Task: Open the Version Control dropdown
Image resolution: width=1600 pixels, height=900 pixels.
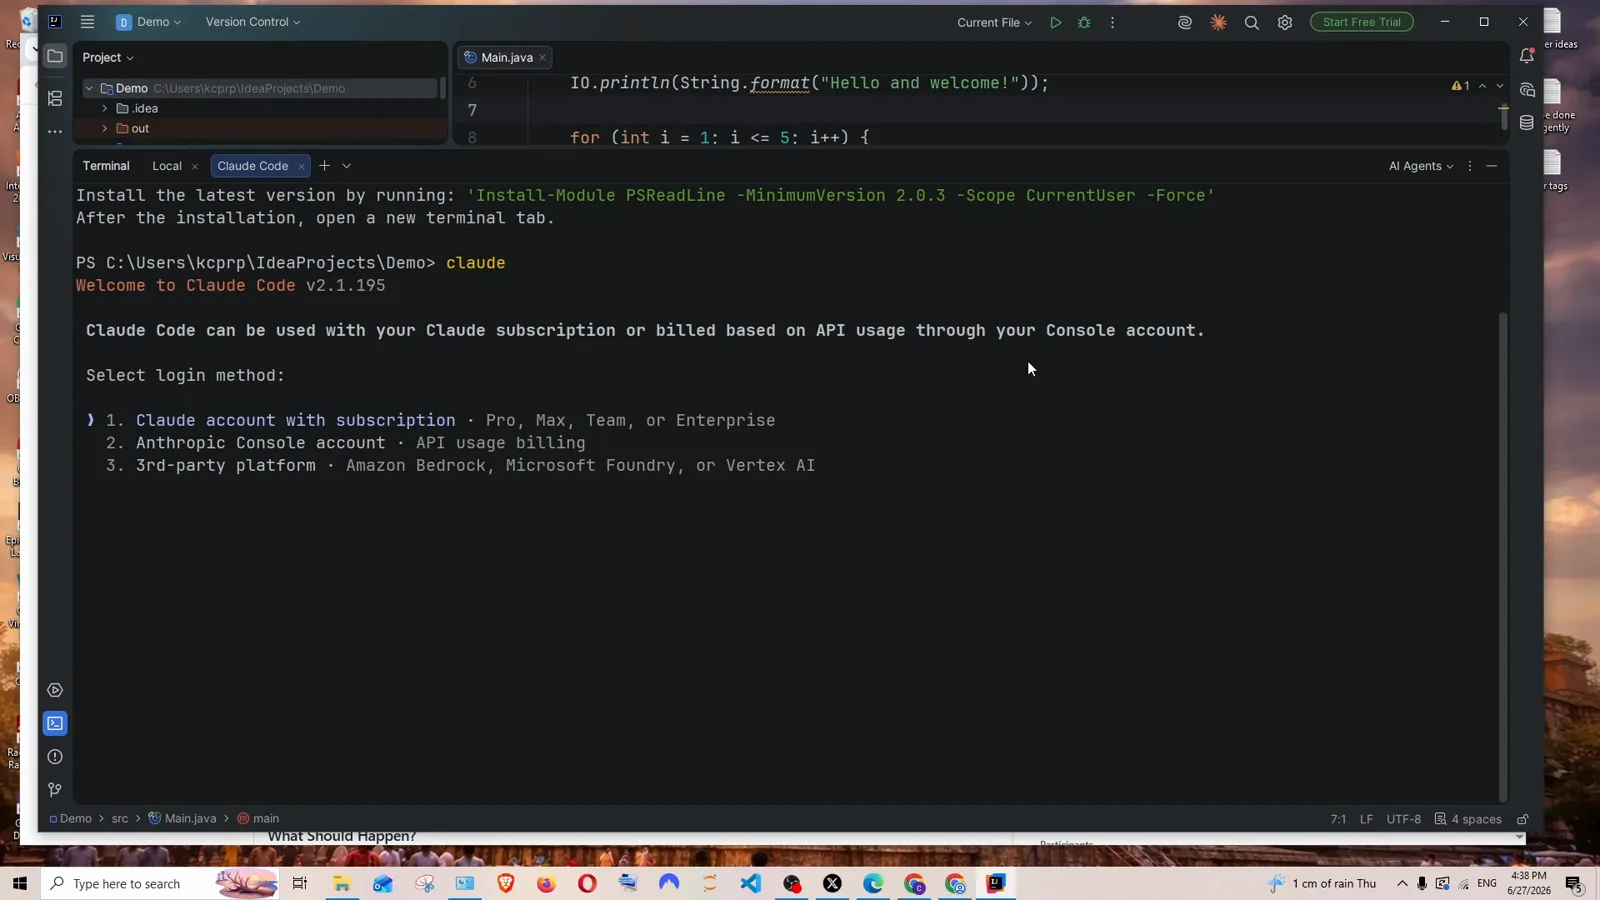Action: 252,22
